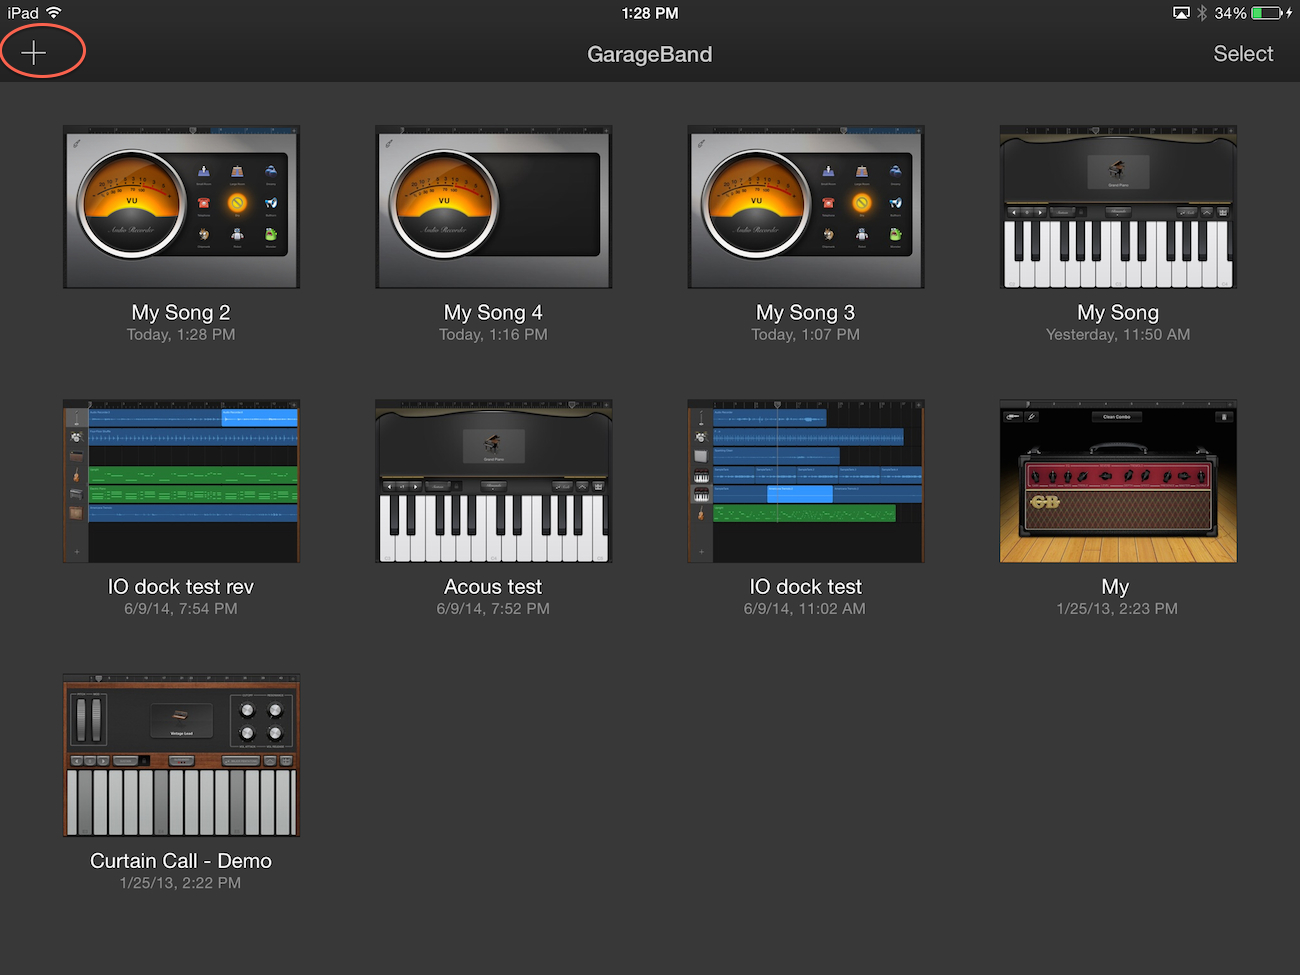This screenshot has height=975, width=1300.
Task: Click the "My Song" title text
Action: pos(1118,313)
